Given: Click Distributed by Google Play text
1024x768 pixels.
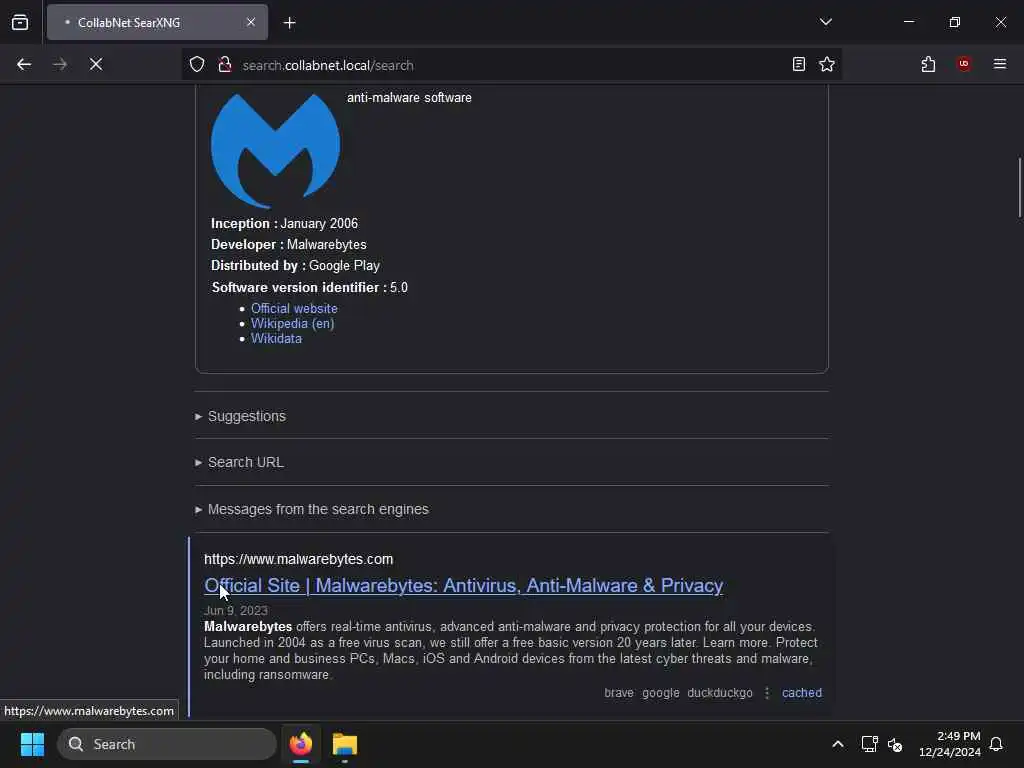Looking at the screenshot, I should 295,266.
